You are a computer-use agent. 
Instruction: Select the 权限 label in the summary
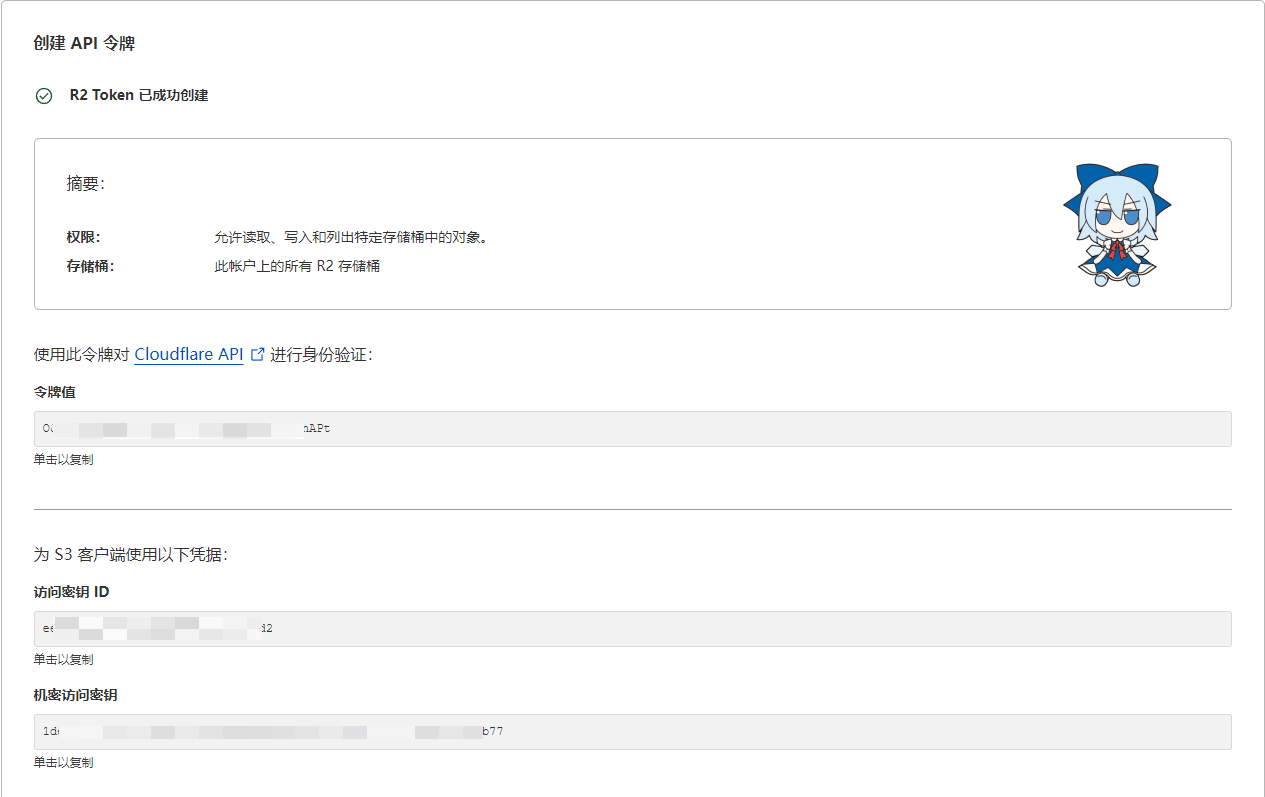coord(83,237)
